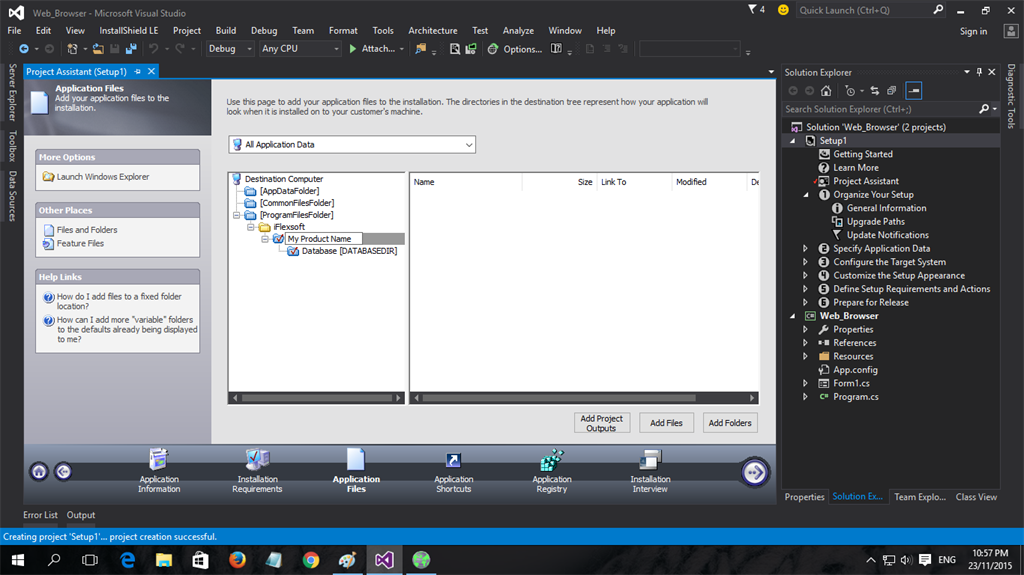Click Save All toolbar icon
1024x575 pixels.
point(131,48)
